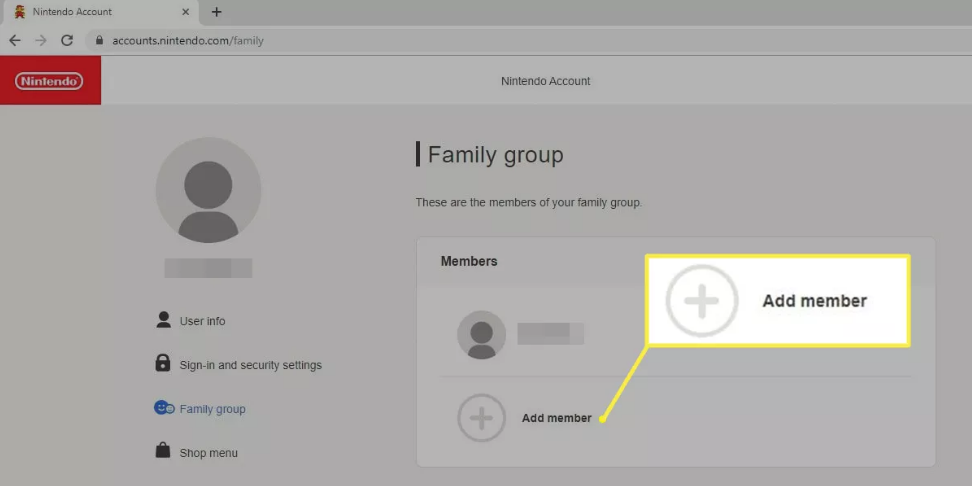
Task: Click the large profile avatar picture
Action: tap(208, 190)
